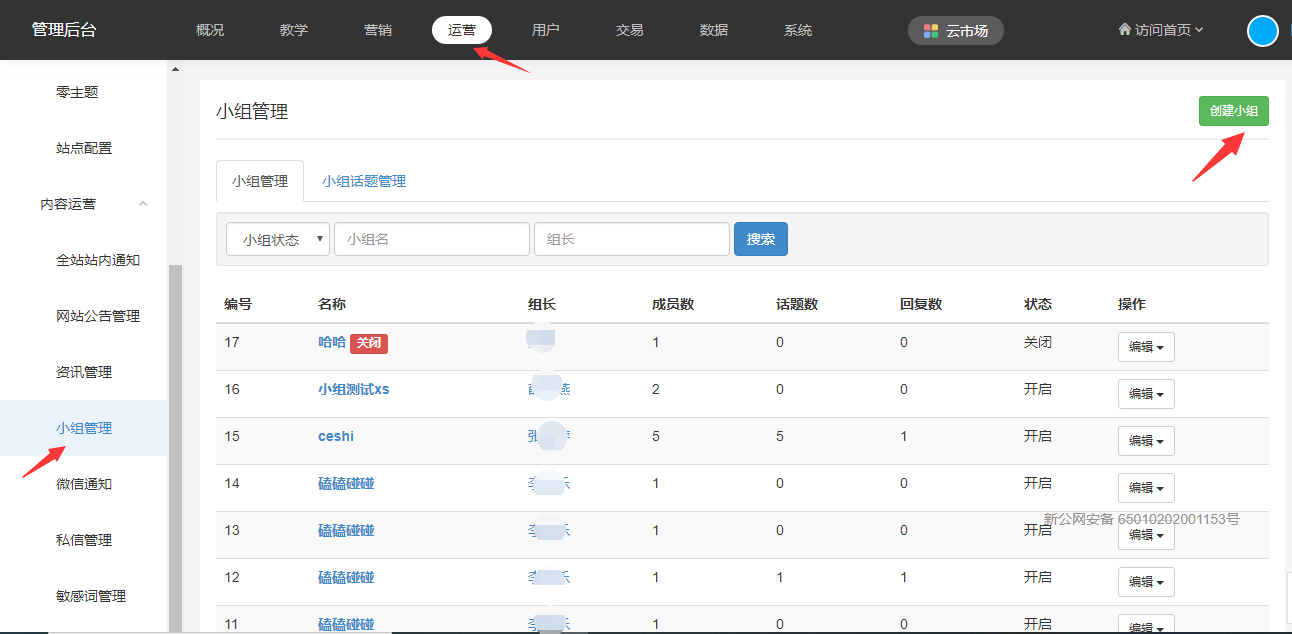
Task: Collapse the 内容运营 sidebar section
Action: tap(142, 204)
